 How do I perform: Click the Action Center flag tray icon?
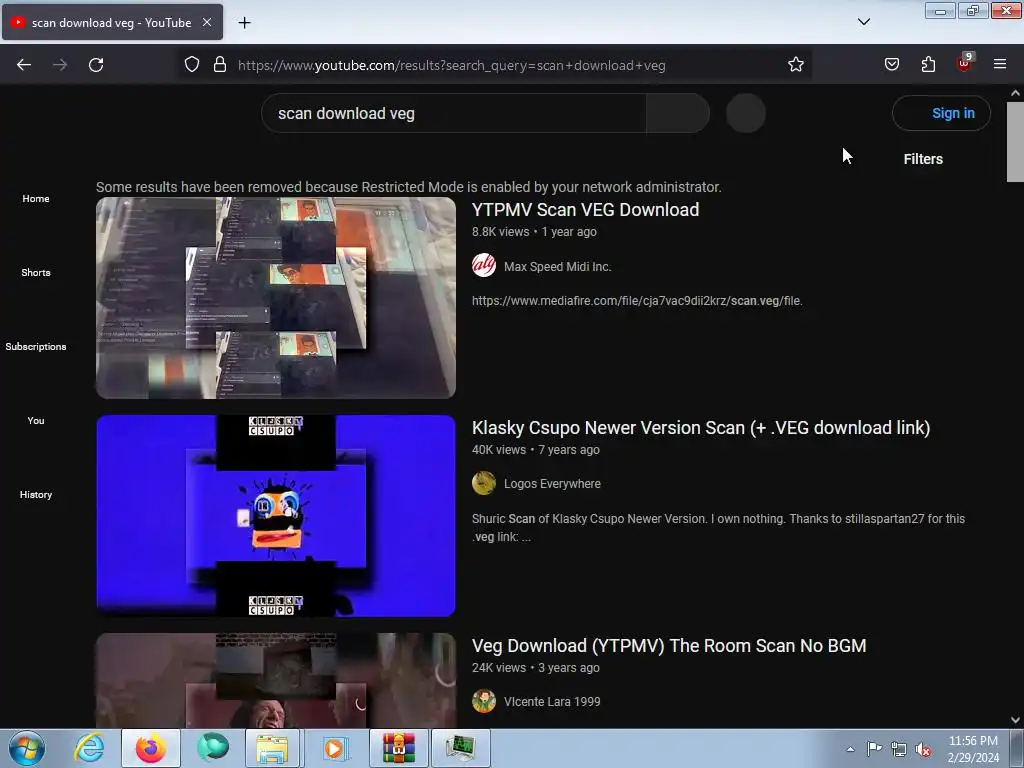[x=874, y=749]
